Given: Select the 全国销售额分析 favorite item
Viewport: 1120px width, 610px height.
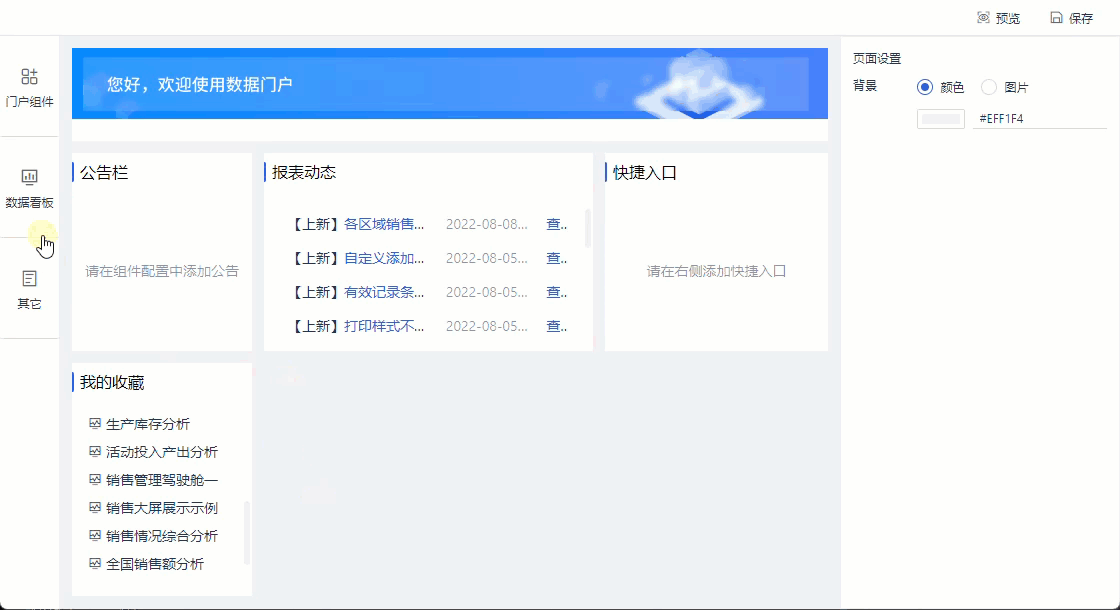Looking at the screenshot, I should pos(155,564).
